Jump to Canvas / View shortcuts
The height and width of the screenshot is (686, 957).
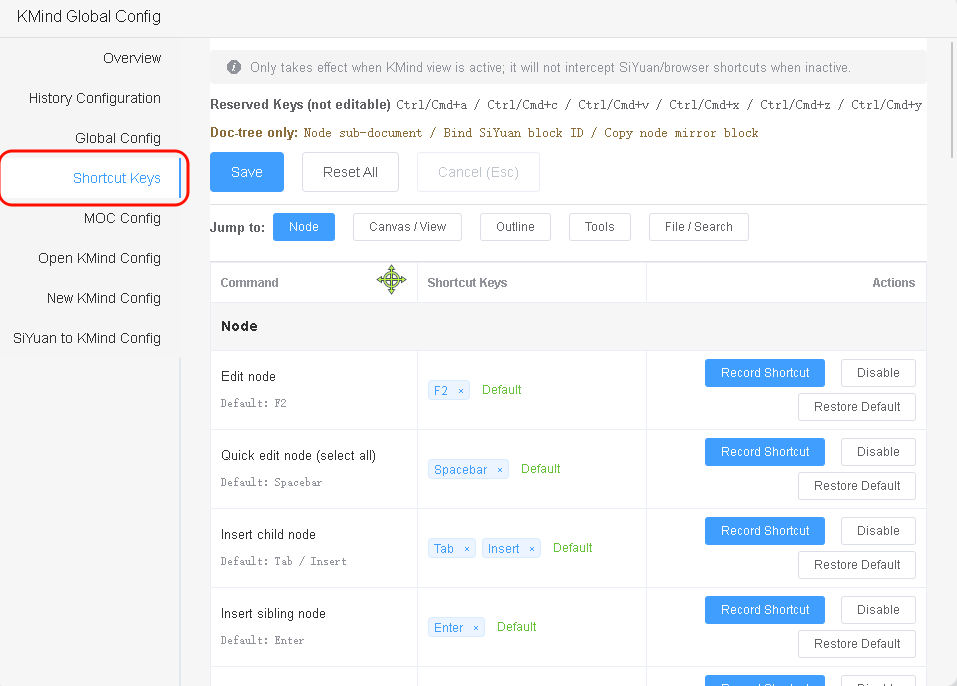point(407,227)
